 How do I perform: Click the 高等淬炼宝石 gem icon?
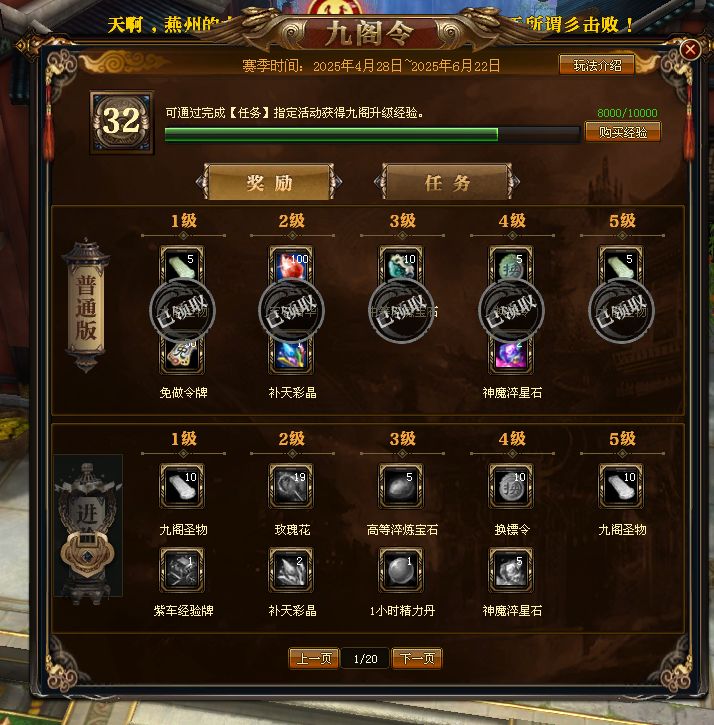pyautogui.click(x=401, y=486)
